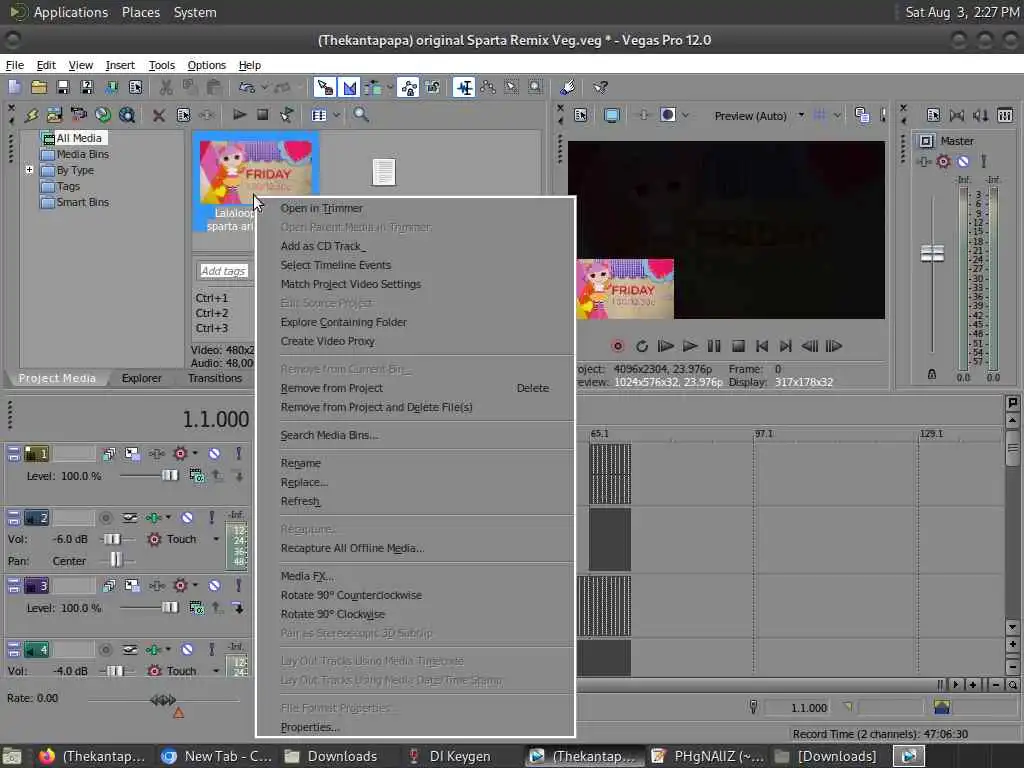Open Touch automation mode dropdown on track 4
Viewport: 1024px width, 768px height.
tap(216, 671)
